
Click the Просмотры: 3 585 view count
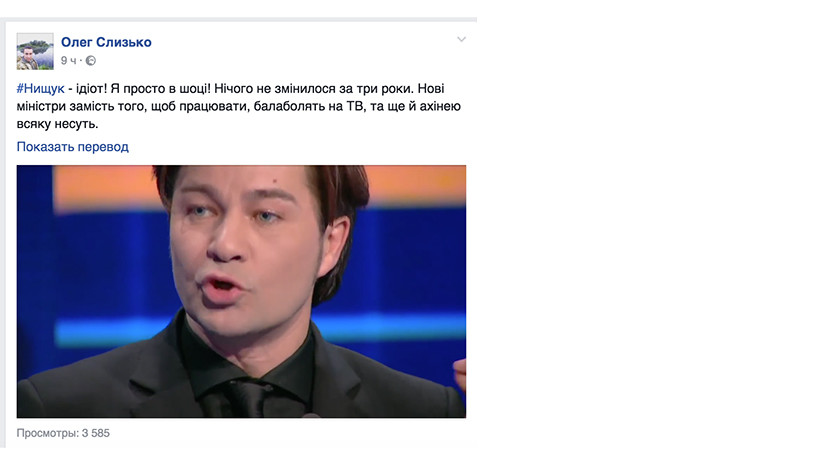pyautogui.click(x=63, y=433)
